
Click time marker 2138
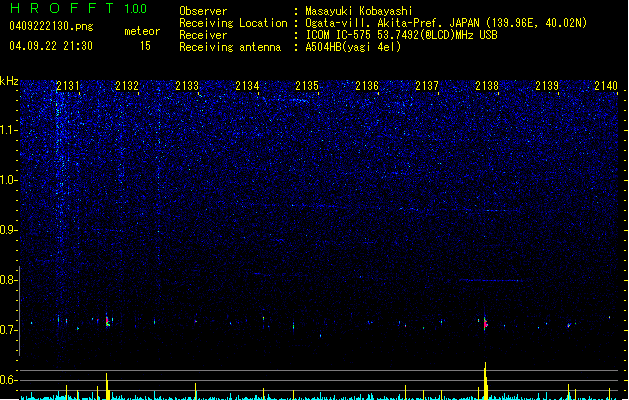(x=487, y=86)
